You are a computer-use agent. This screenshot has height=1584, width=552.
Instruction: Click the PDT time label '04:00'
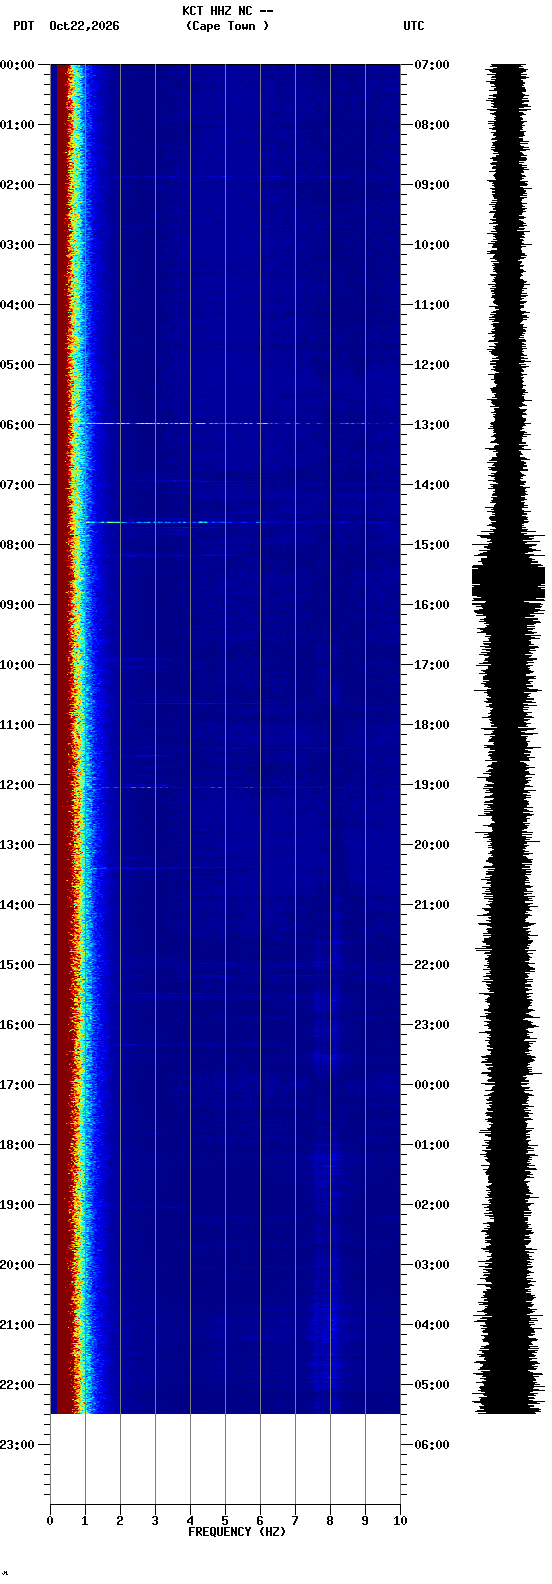pyautogui.click(x=17, y=305)
